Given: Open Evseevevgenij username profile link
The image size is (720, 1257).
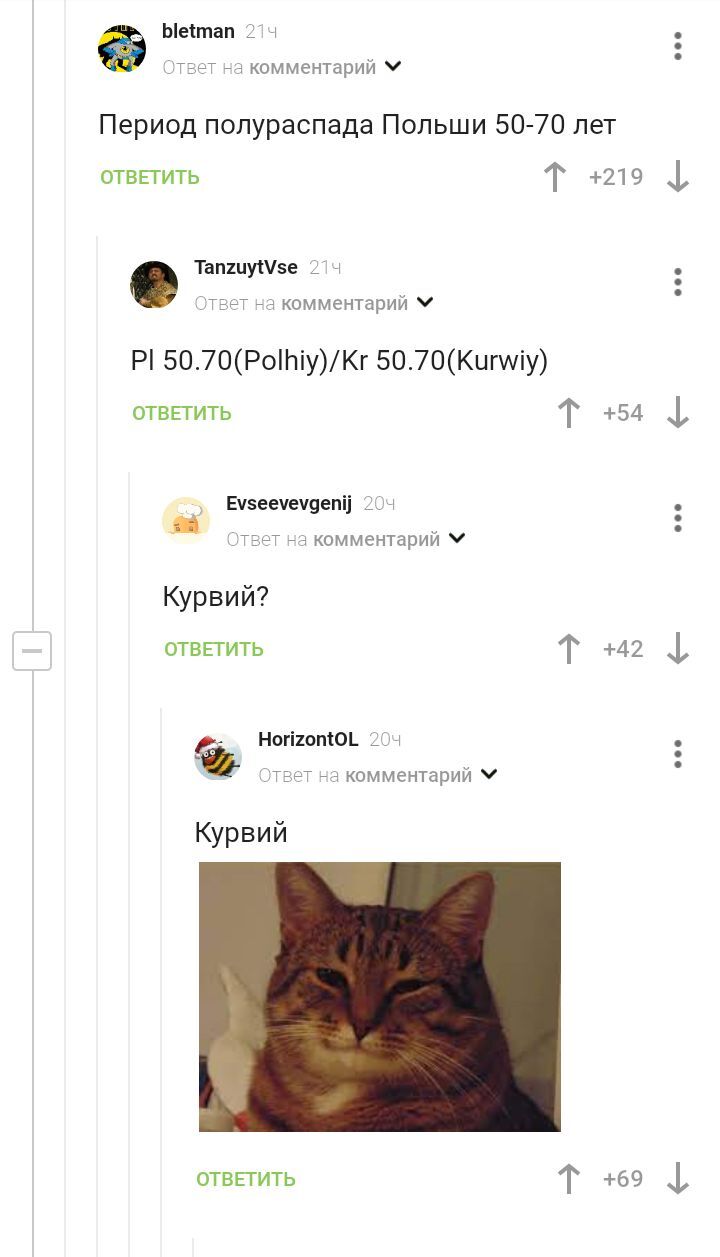Looking at the screenshot, I should [x=289, y=503].
